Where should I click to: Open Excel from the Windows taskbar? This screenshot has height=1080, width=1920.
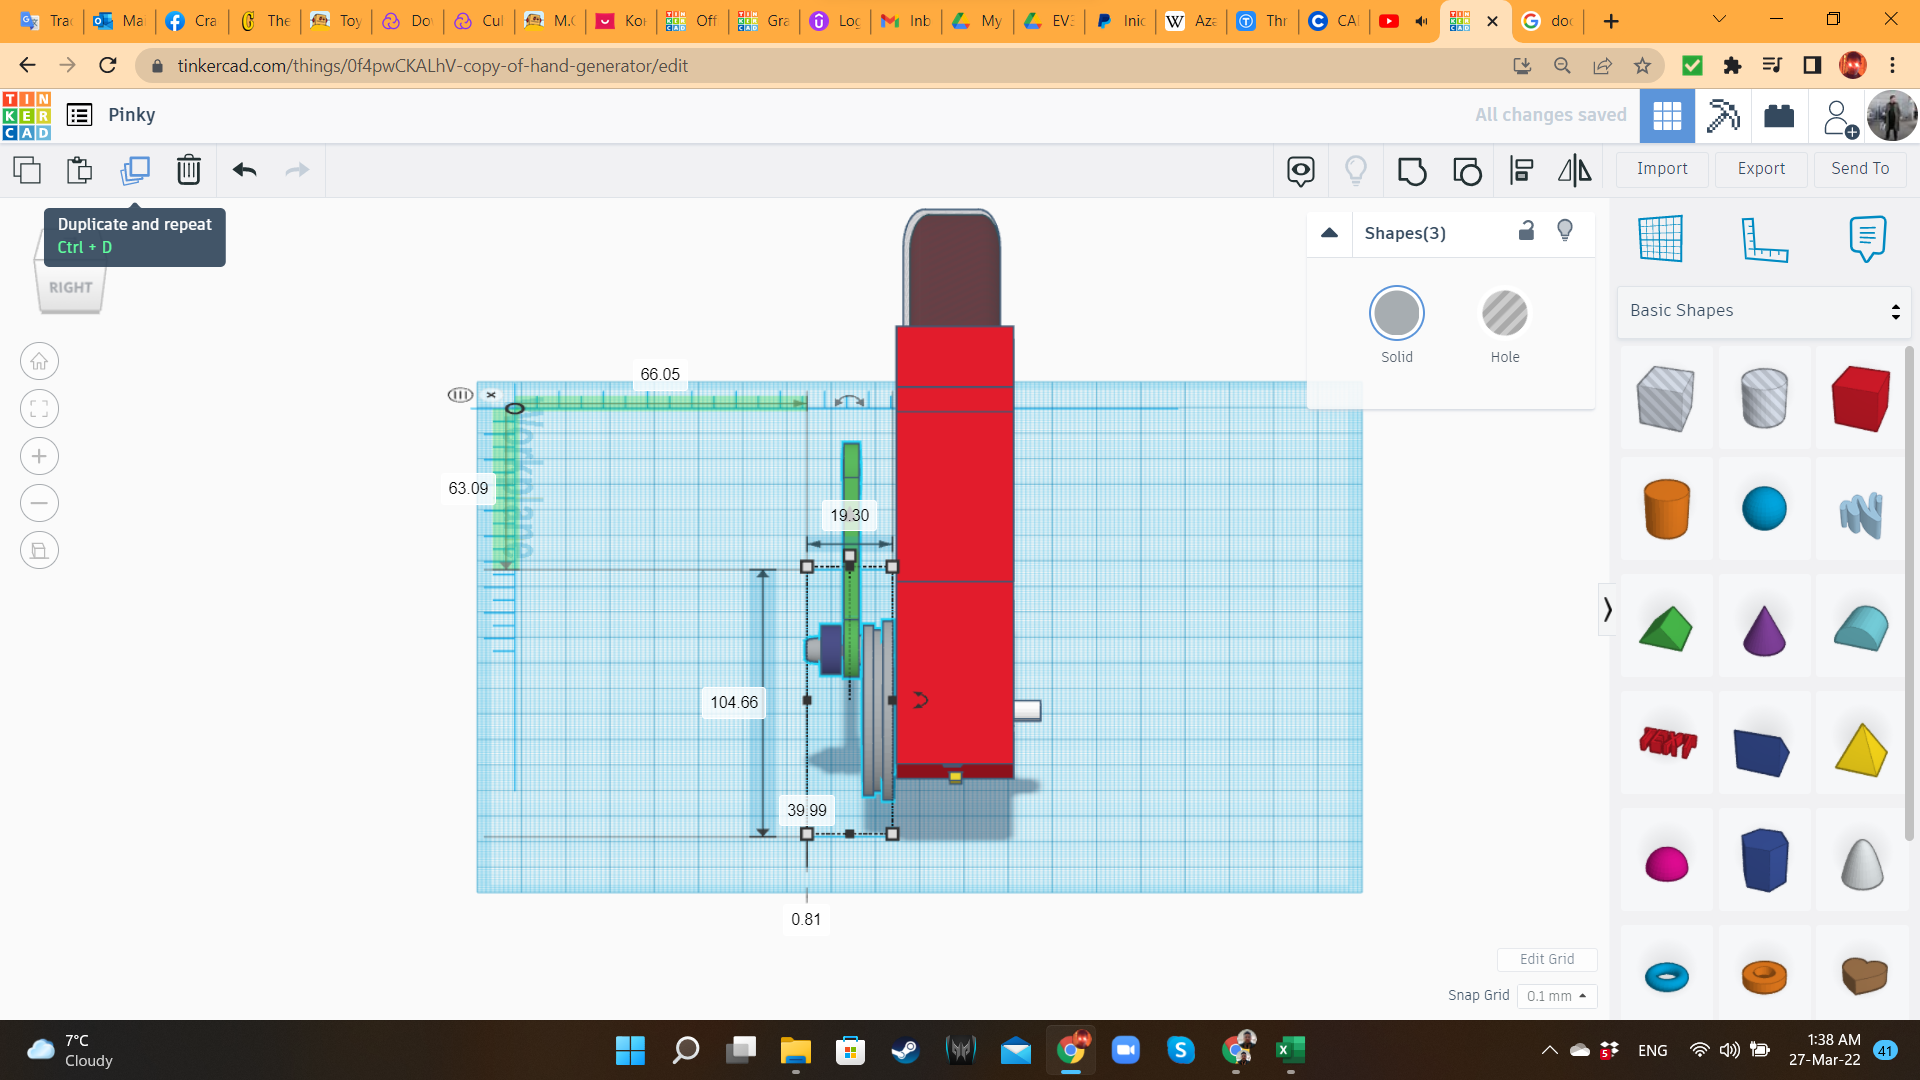1290,1050
